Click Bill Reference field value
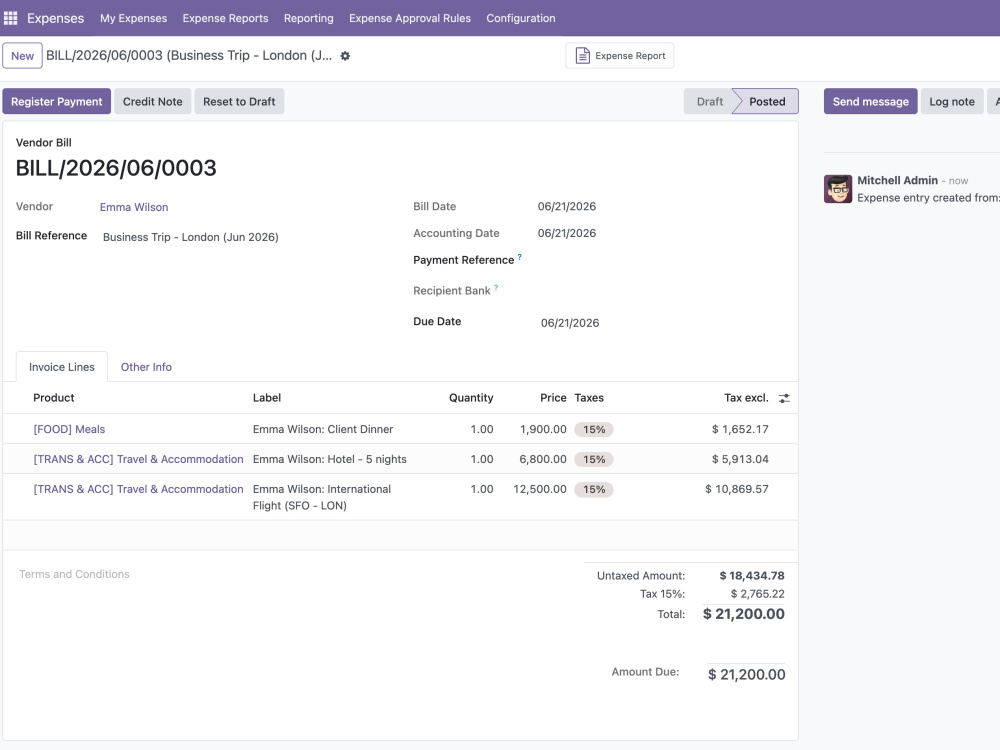The height and width of the screenshot is (750, 1000). [191, 237]
